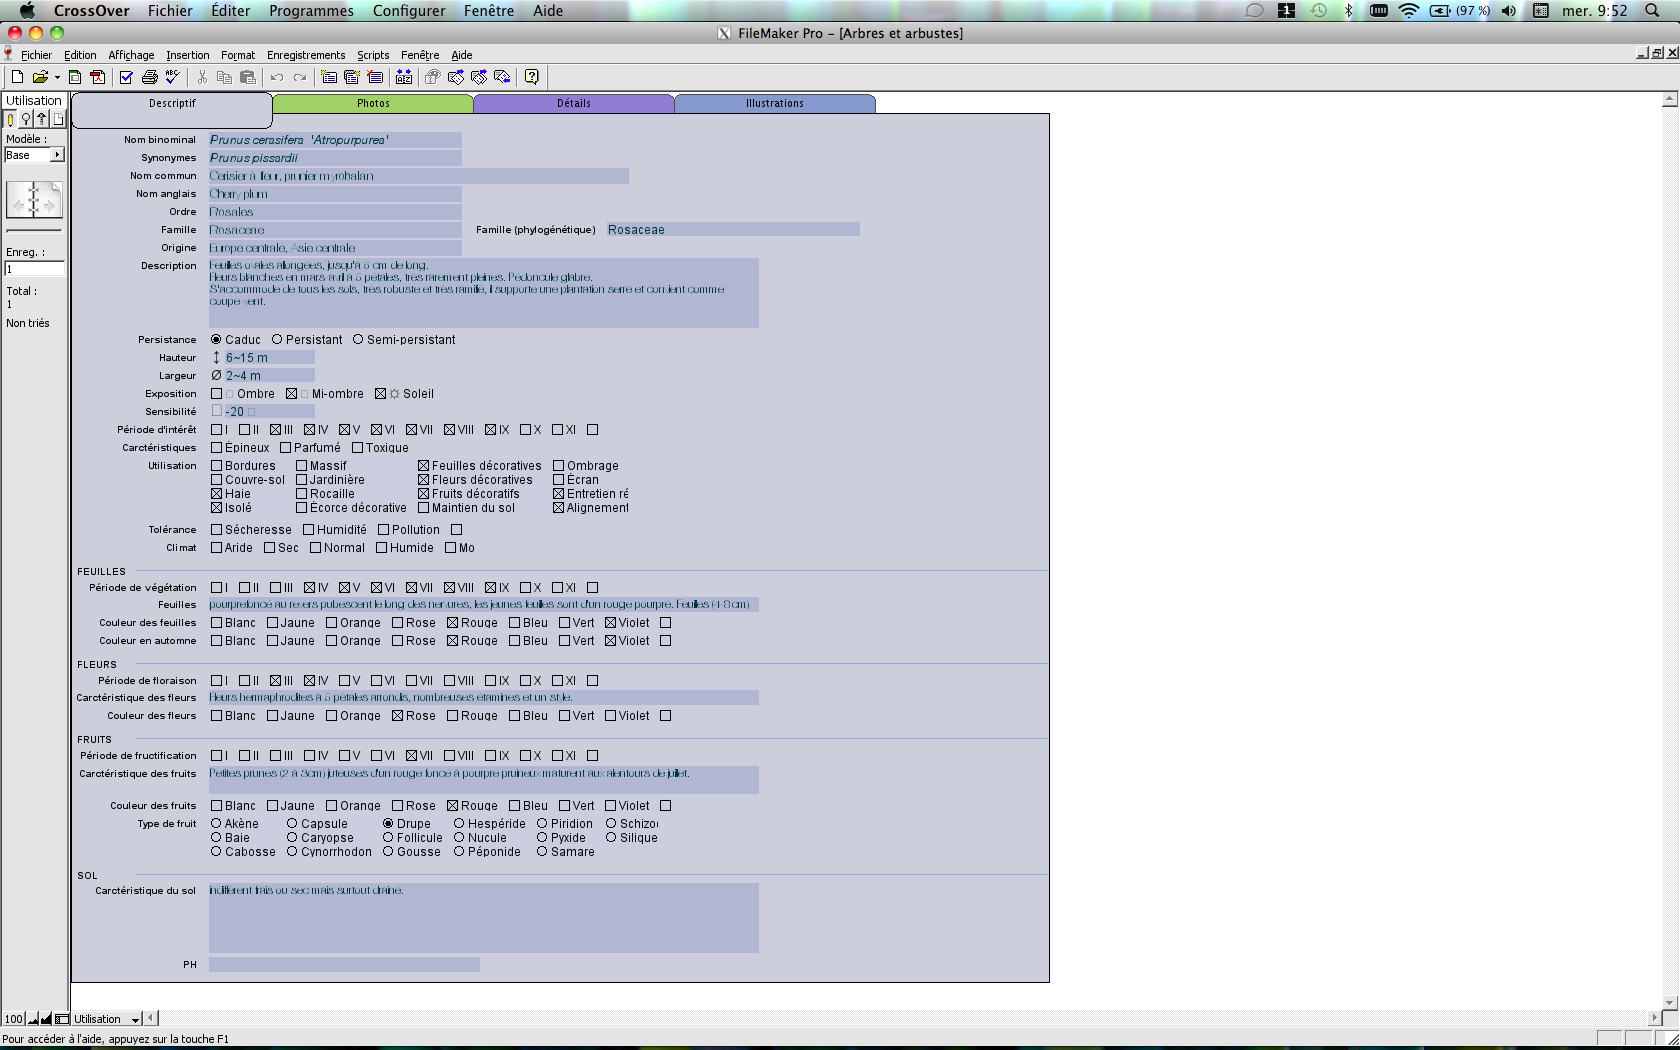
Task: Click the volume icon in menu bar
Action: (1508, 11)
